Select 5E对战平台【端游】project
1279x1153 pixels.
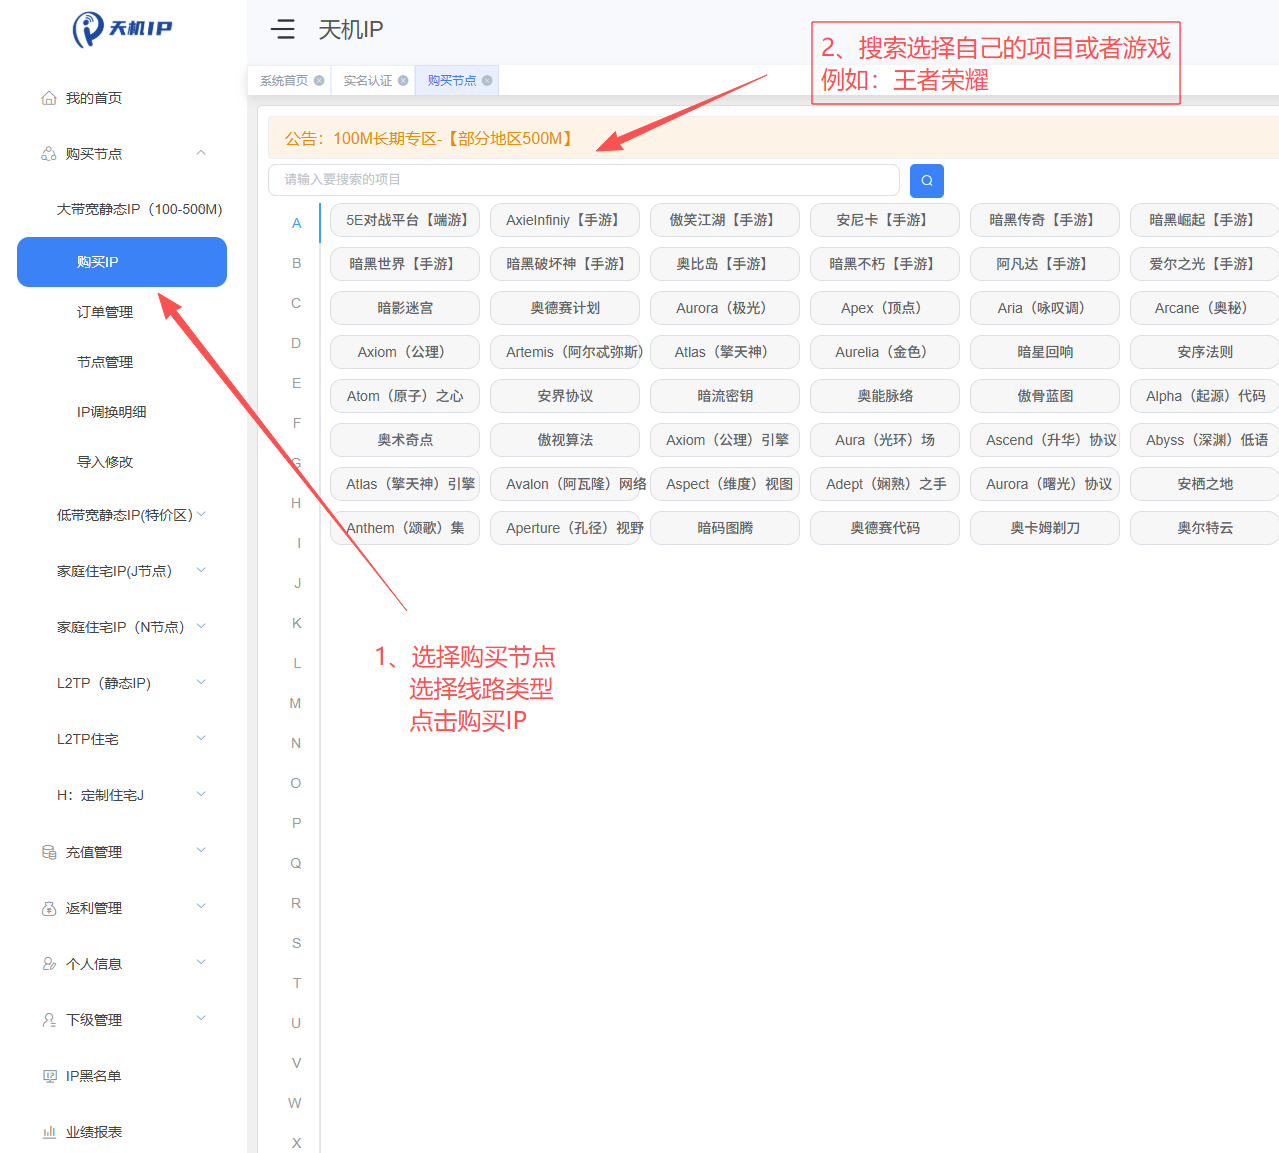coord(405,220)
